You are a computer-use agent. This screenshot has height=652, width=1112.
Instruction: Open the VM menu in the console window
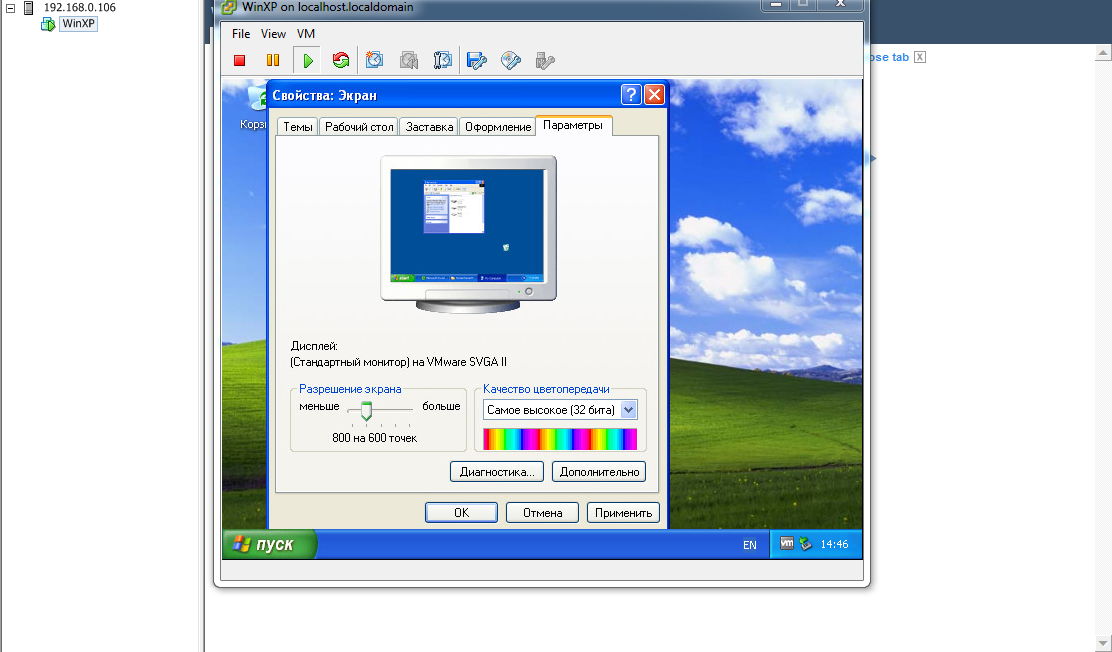coord(306,33)
